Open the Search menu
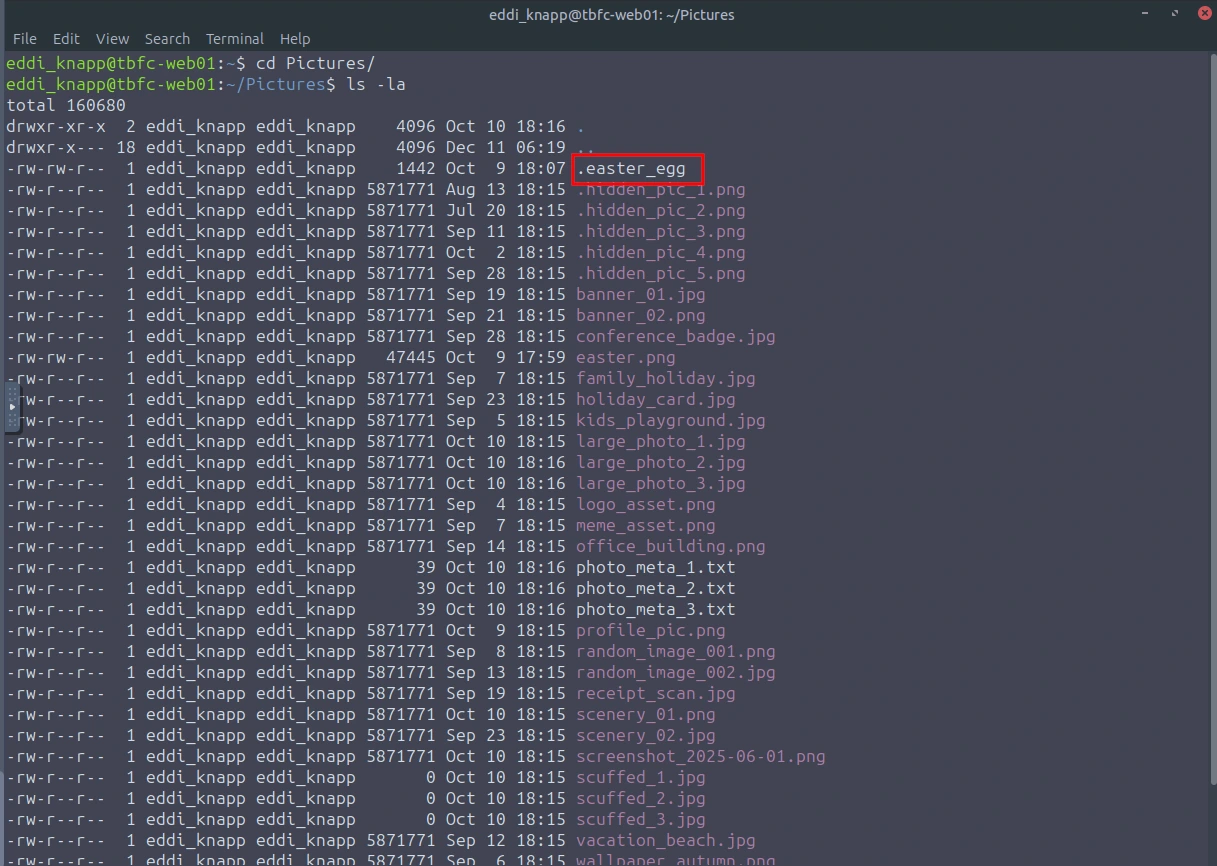The image size is (1217, 866). 167,39
